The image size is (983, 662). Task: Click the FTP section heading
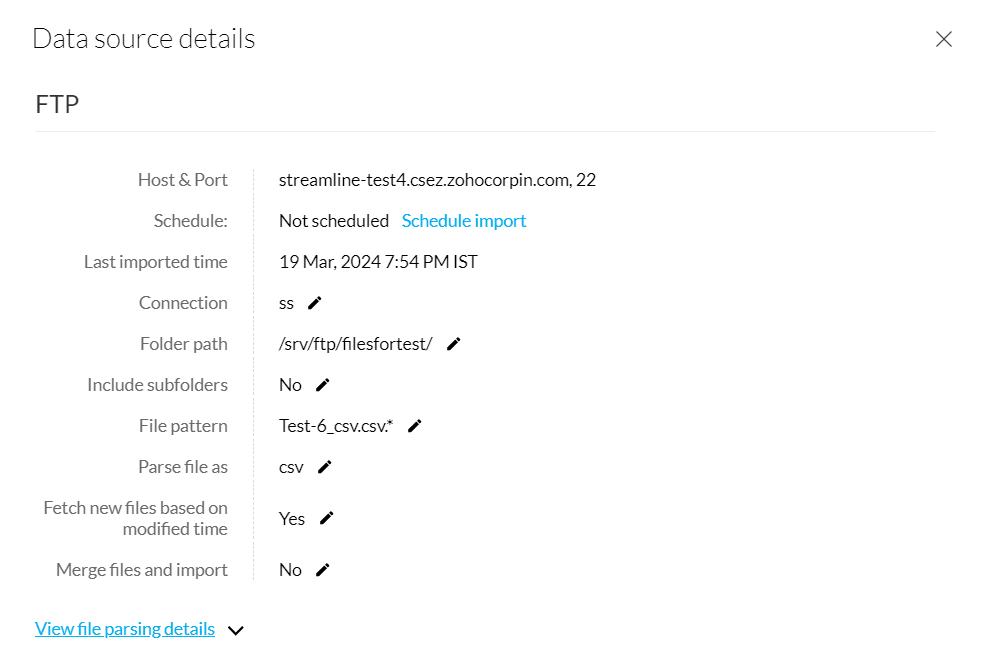pyautogui.click(x=57, y=104)
